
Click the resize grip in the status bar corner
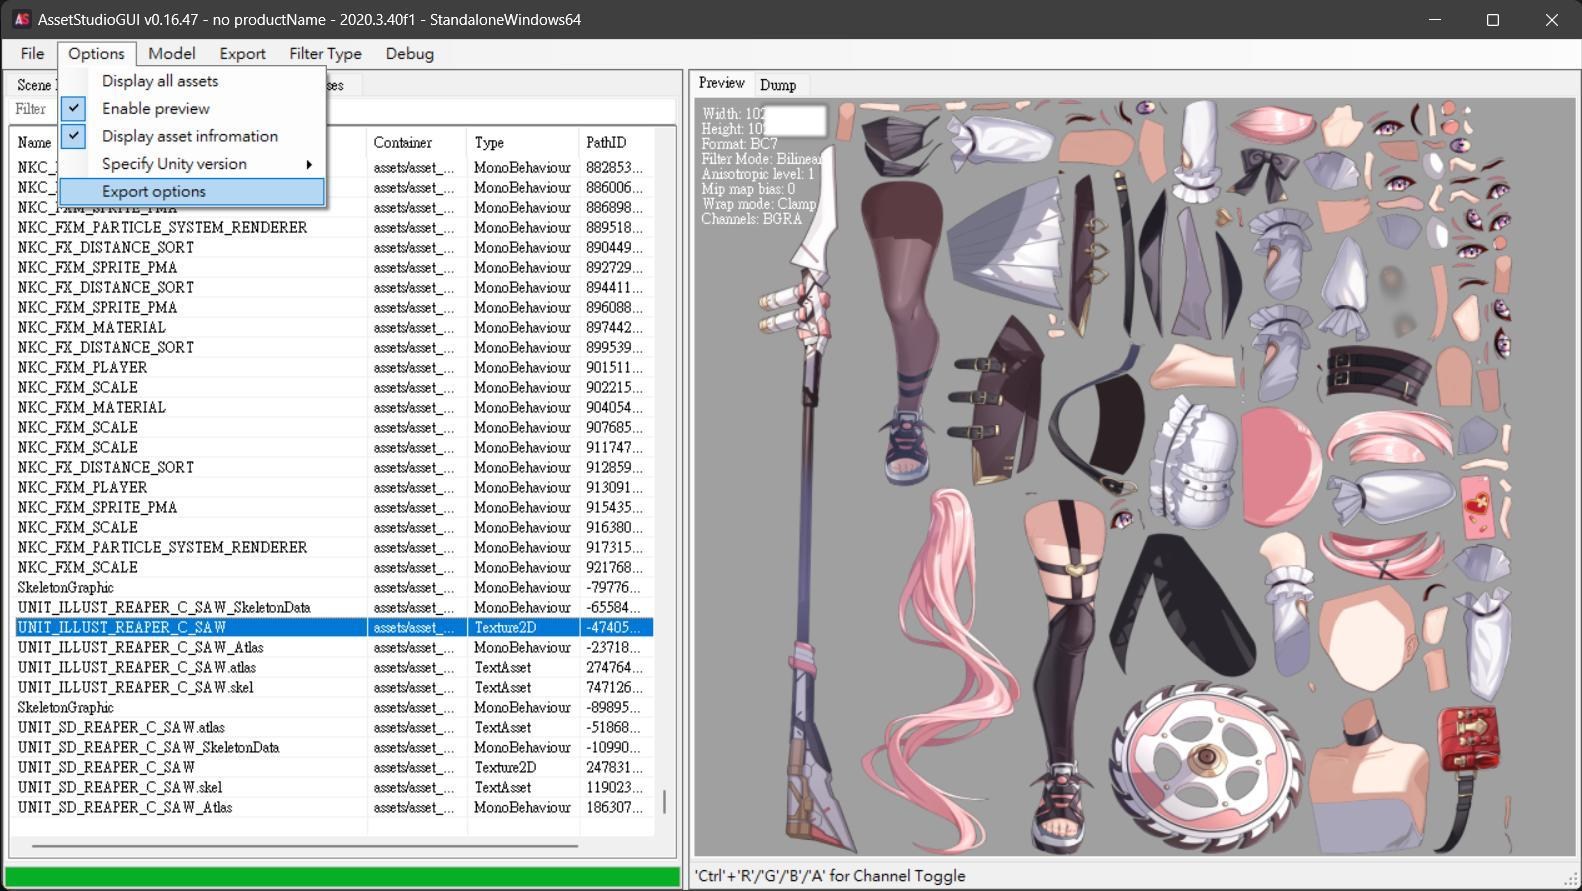pos(1570,879)
